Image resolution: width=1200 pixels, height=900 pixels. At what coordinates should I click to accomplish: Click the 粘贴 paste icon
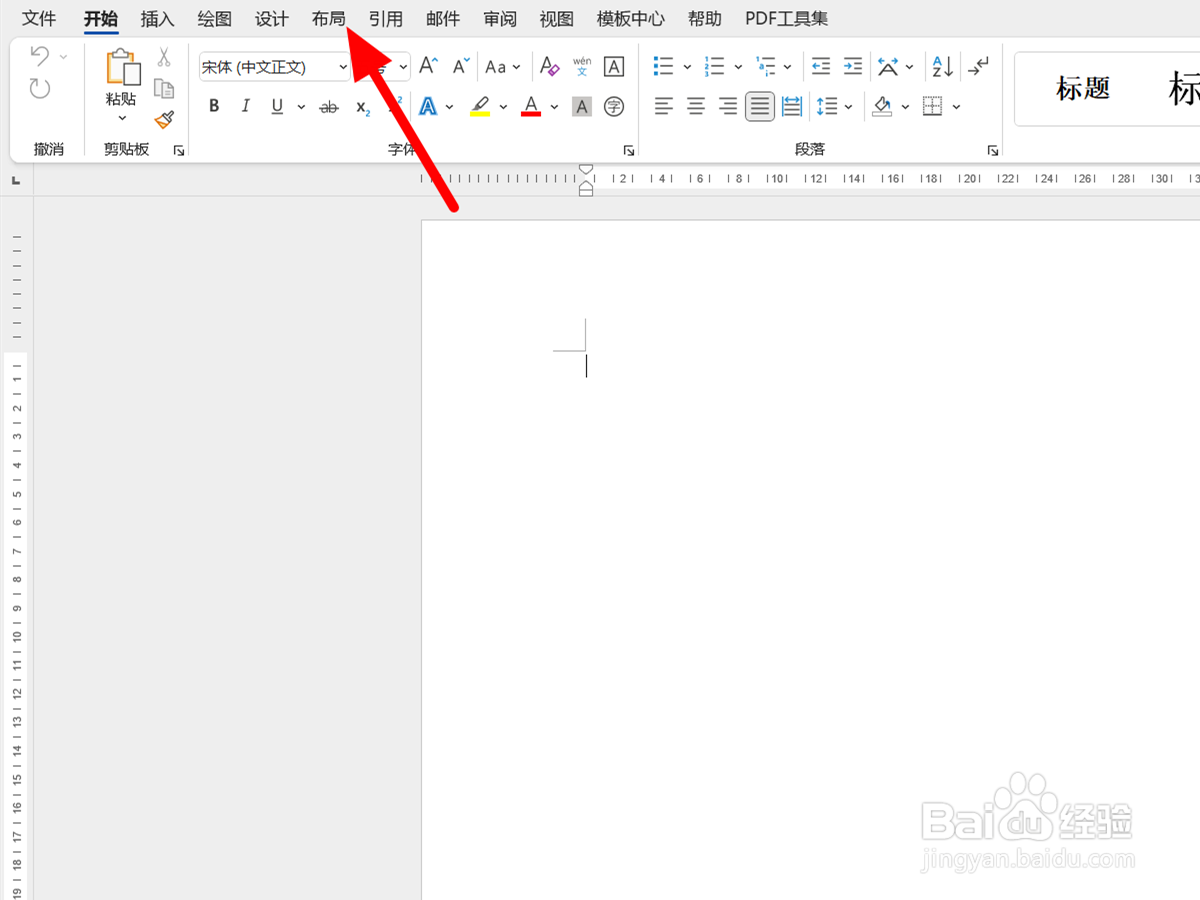(x=123, y=67)
